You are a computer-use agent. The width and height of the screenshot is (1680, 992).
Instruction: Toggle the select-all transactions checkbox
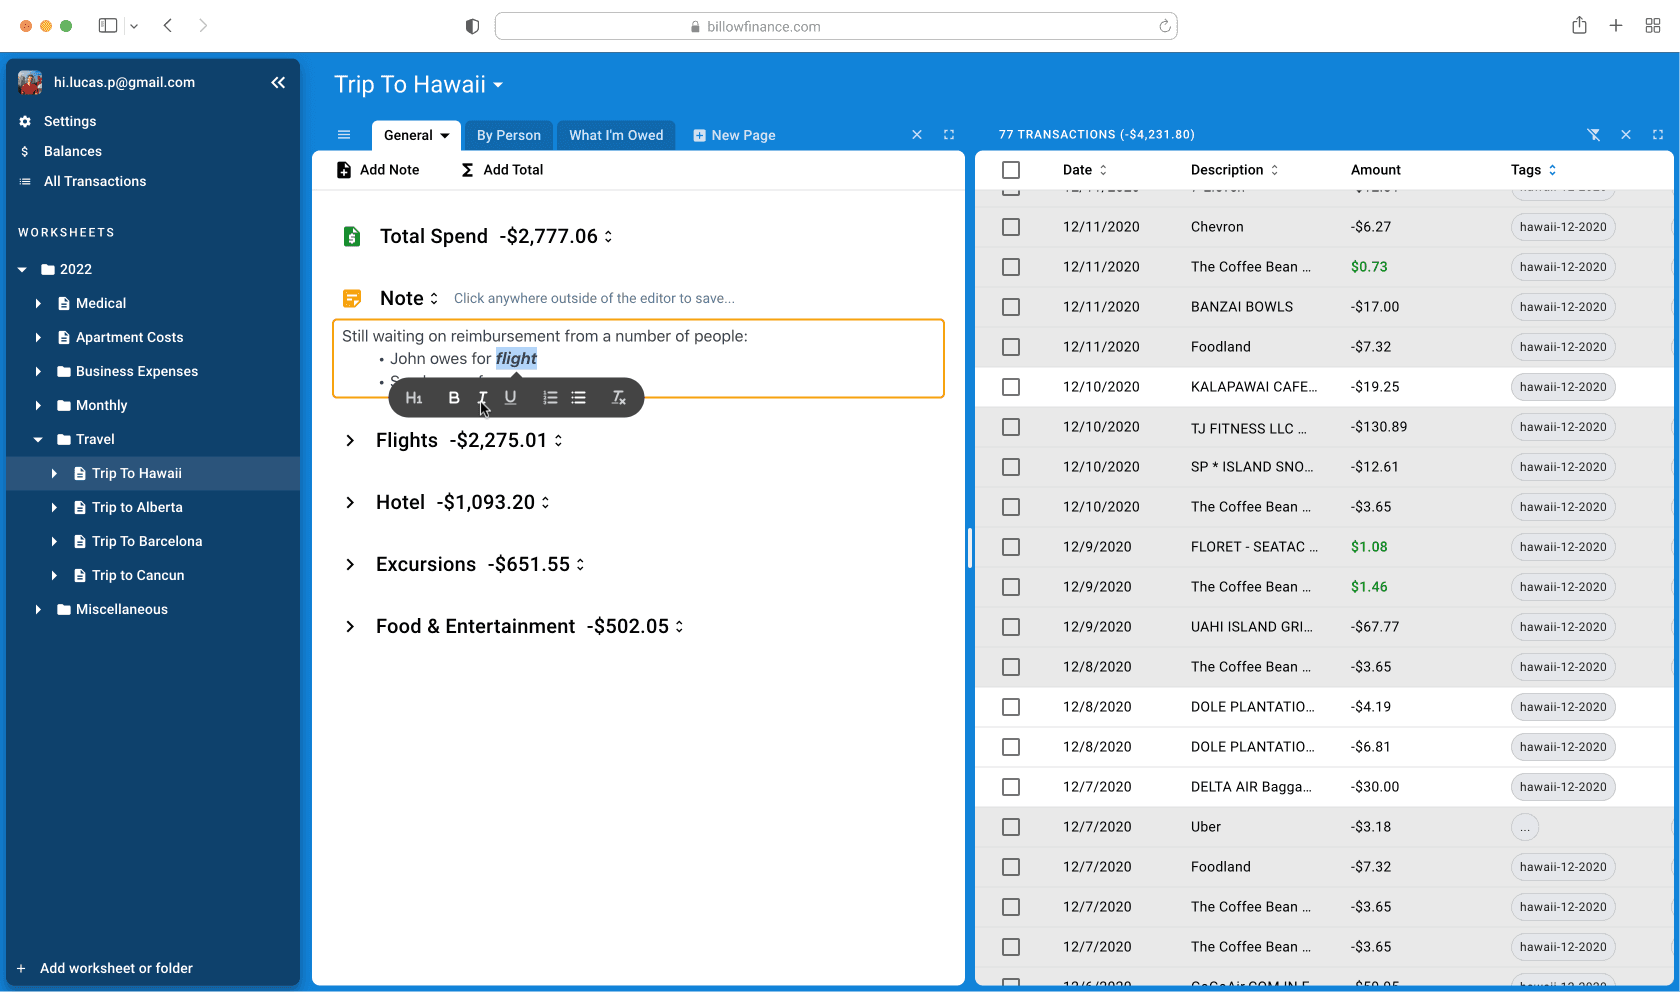(1011, 170)
